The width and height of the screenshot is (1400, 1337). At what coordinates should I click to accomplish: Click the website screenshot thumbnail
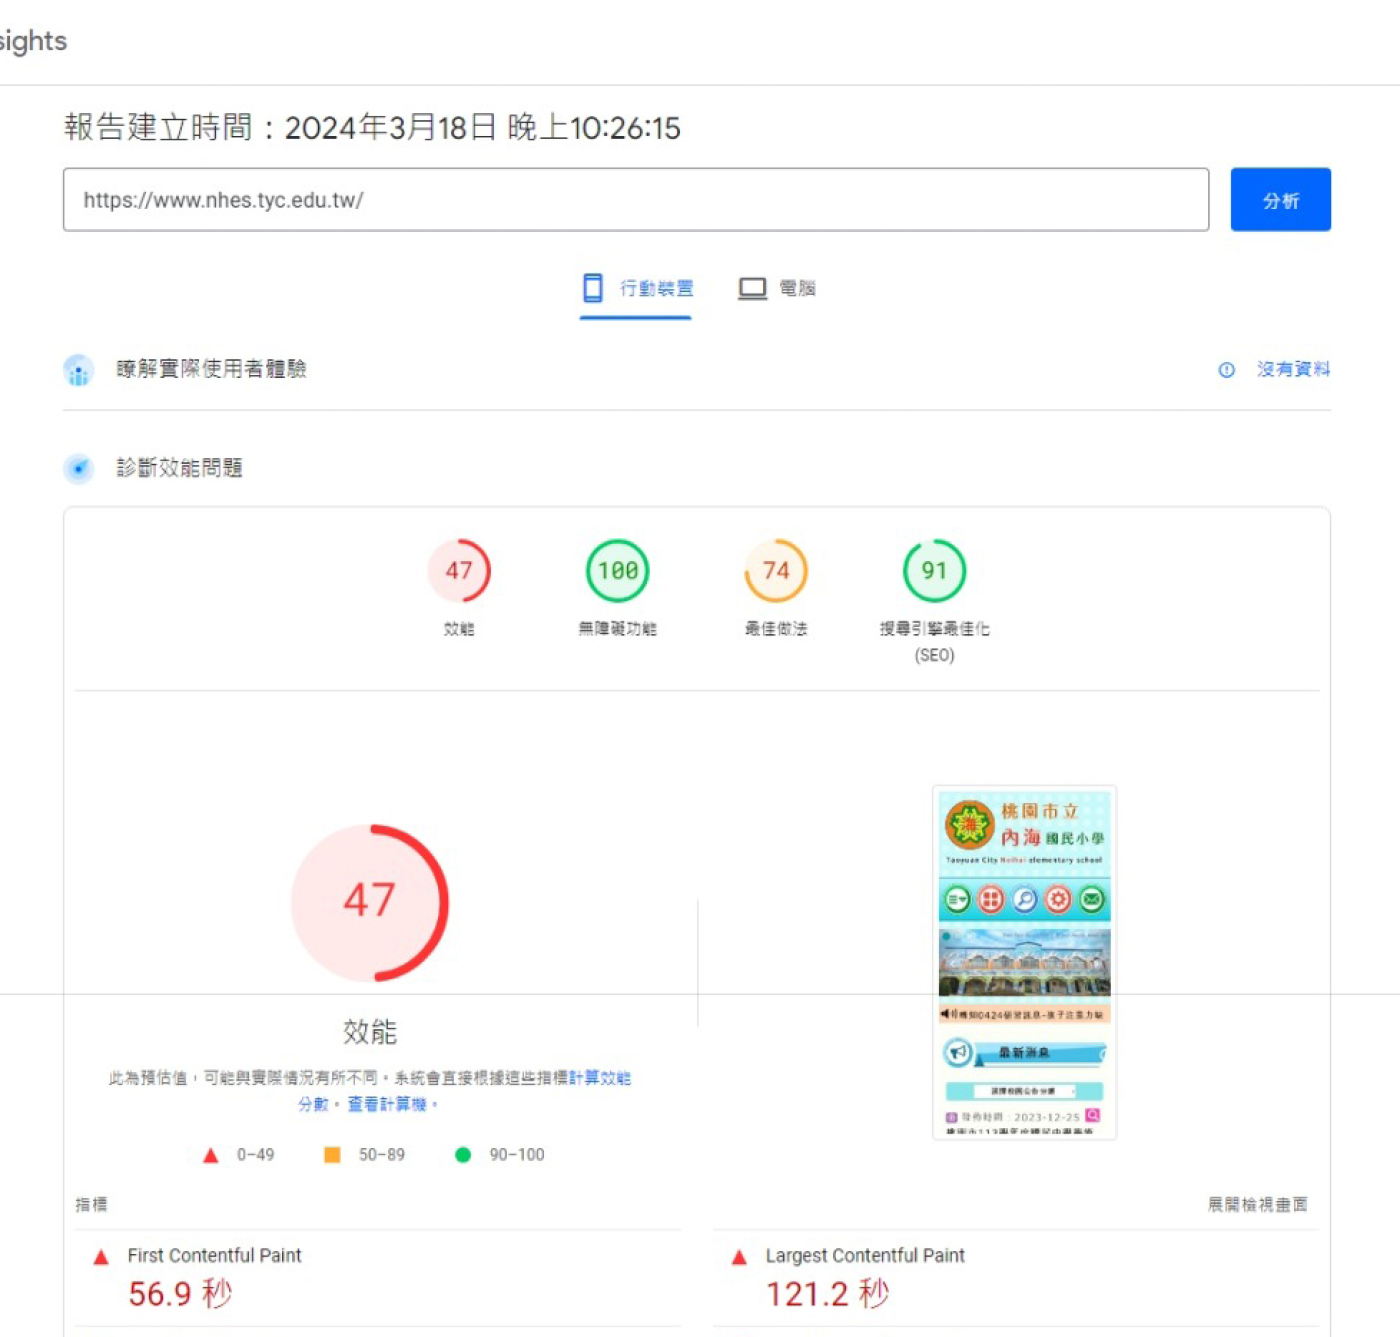(x=1024, y=962)
